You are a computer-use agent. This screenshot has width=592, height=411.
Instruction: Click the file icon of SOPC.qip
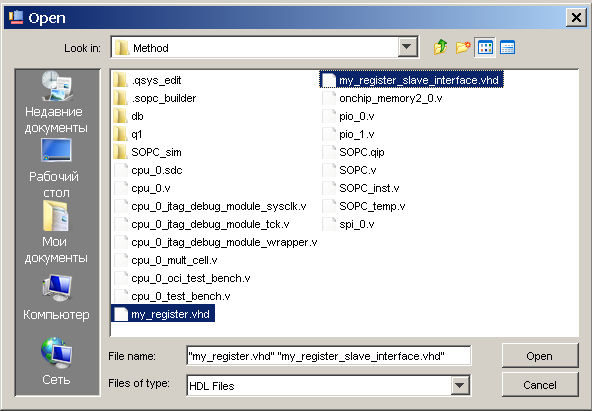tap(329, 152)
